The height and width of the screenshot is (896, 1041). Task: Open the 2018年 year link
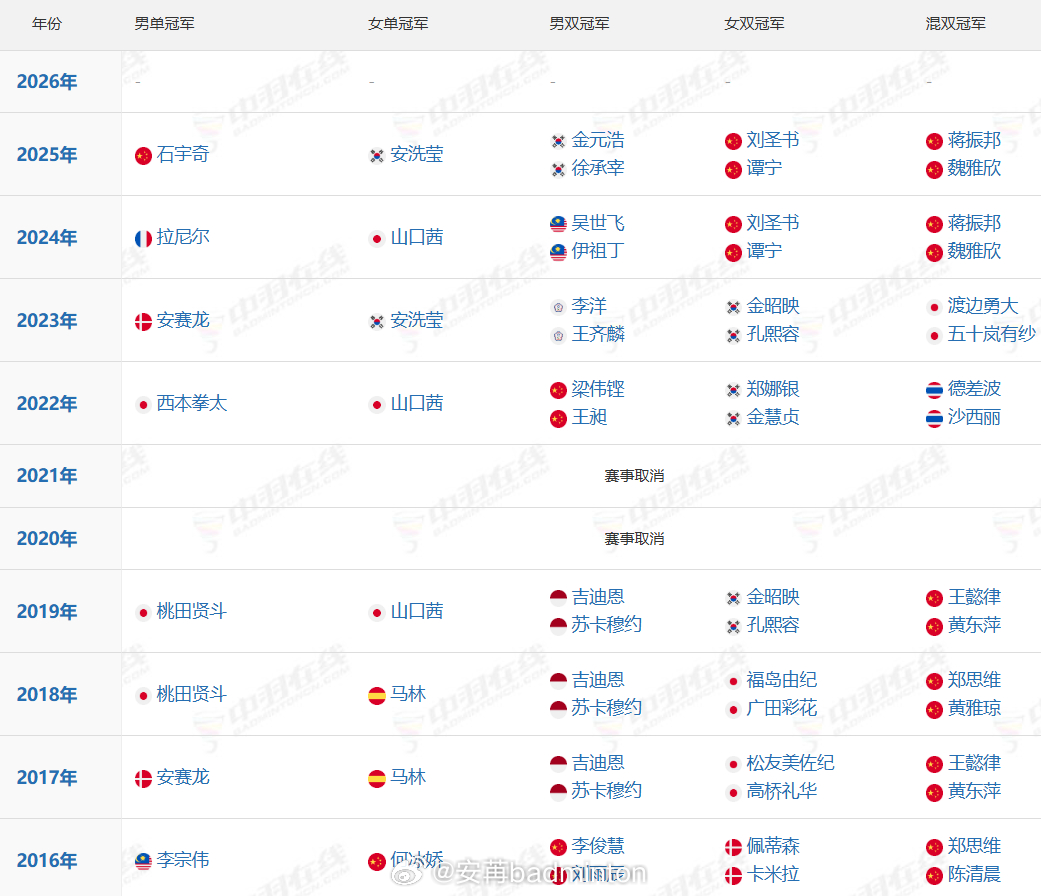(x=47, y=694)
